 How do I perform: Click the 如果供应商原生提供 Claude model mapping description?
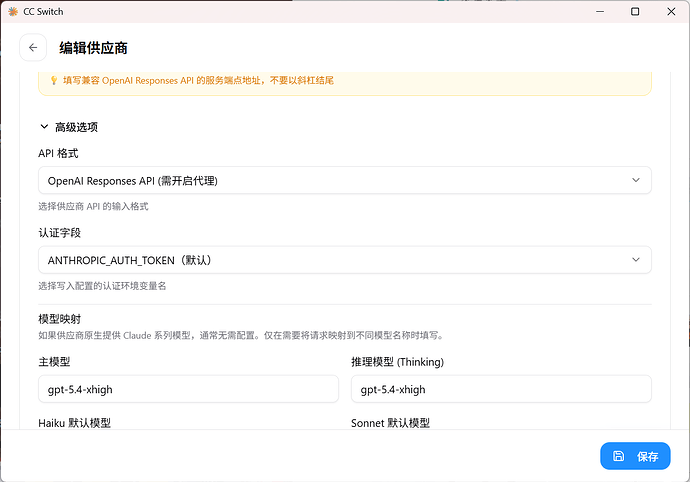[x=241, y=335]
